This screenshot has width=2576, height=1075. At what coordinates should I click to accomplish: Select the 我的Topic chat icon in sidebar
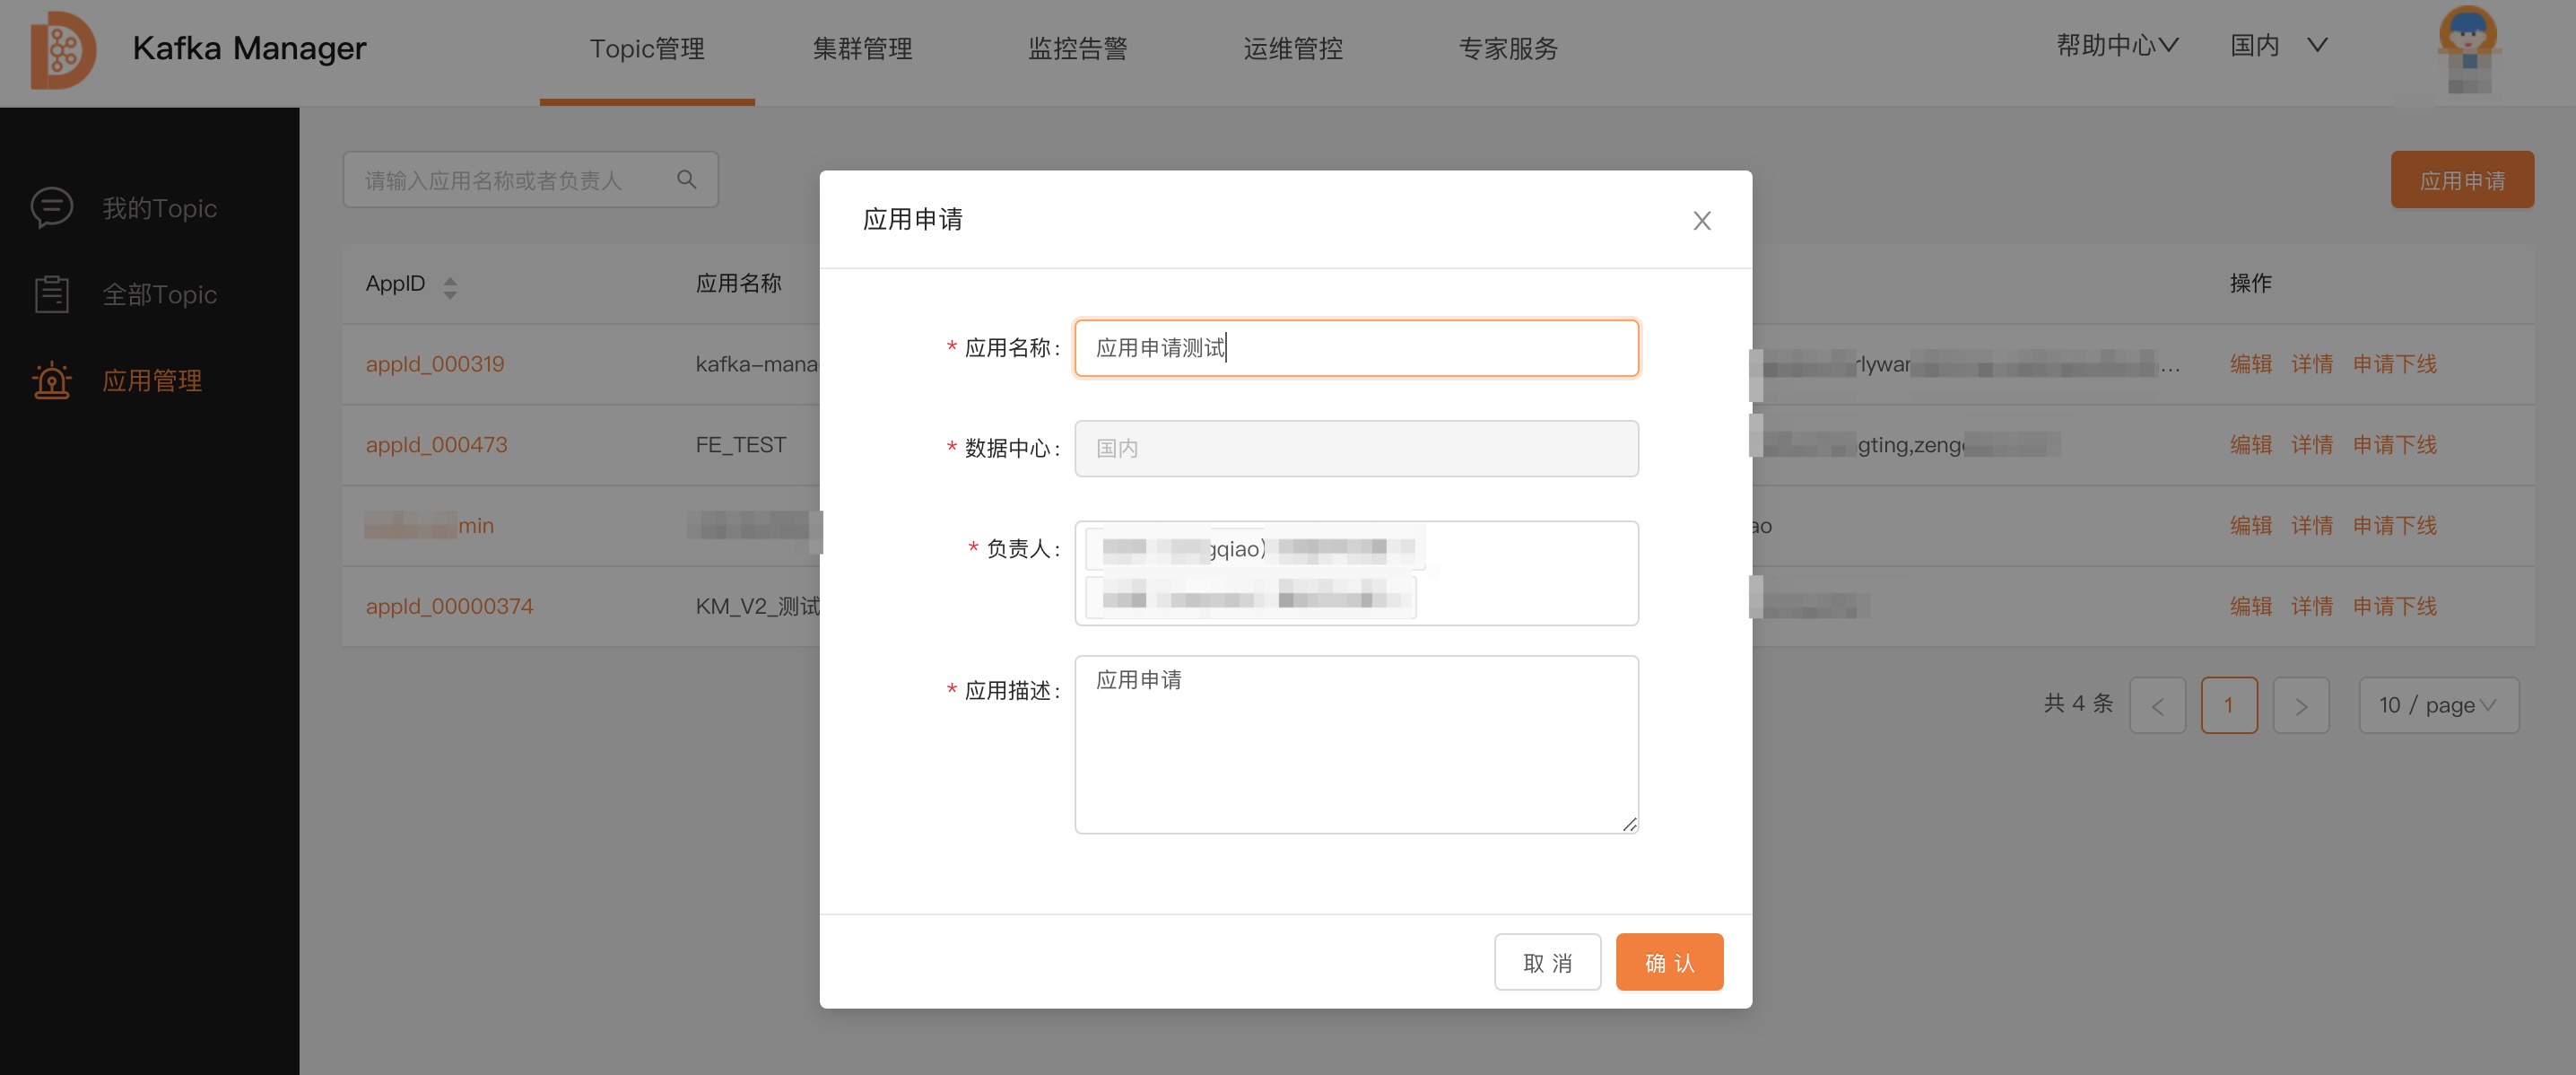click(x=52, y=208)
